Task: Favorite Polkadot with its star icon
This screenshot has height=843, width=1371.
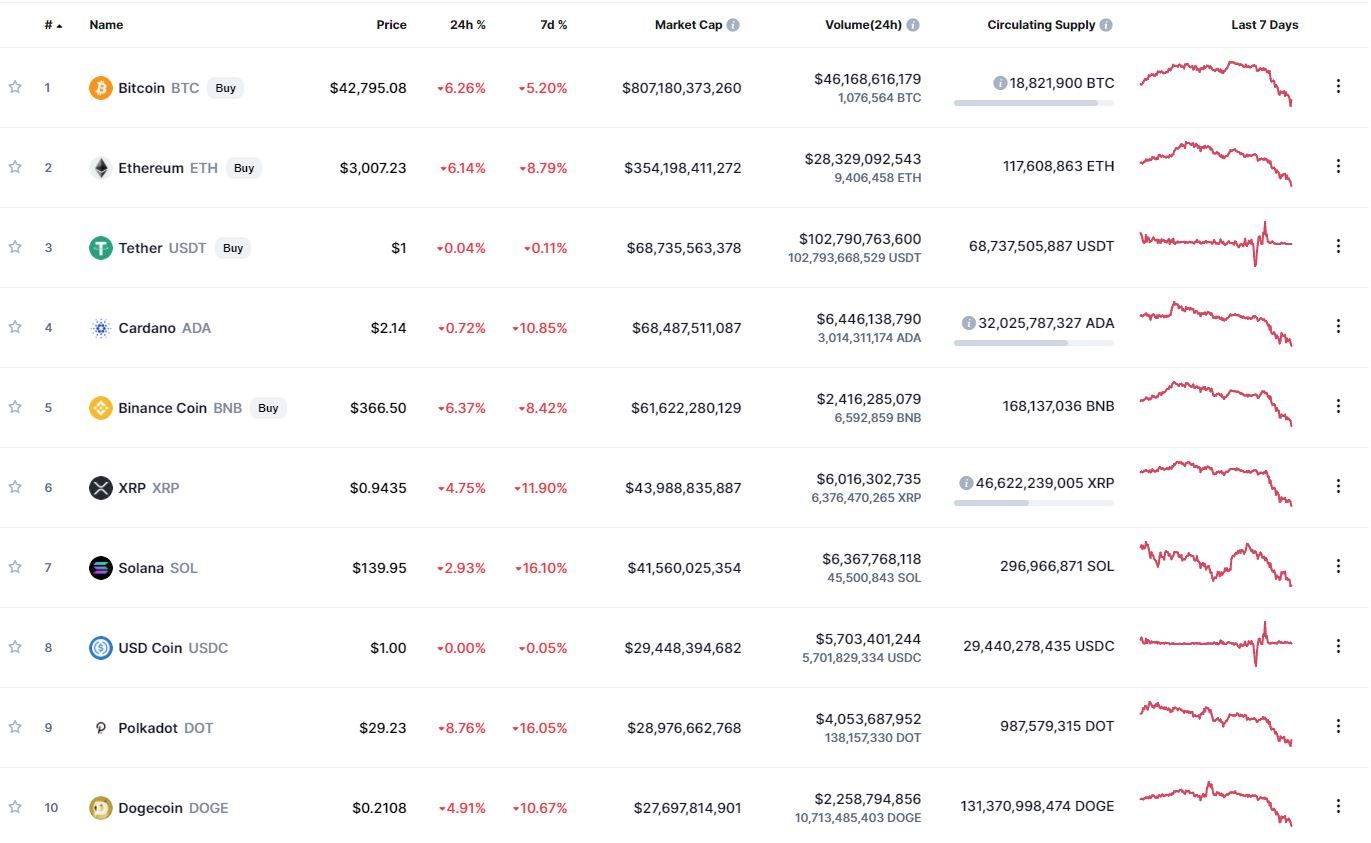Action: point(15,727)
